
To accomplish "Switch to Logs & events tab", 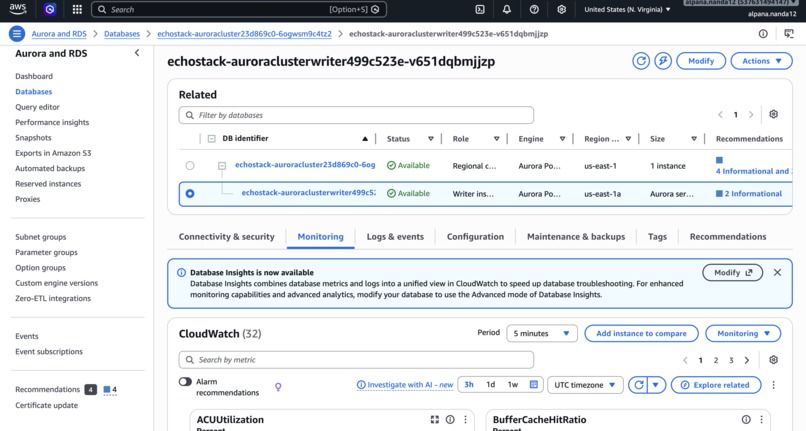I will click(395, 237).
